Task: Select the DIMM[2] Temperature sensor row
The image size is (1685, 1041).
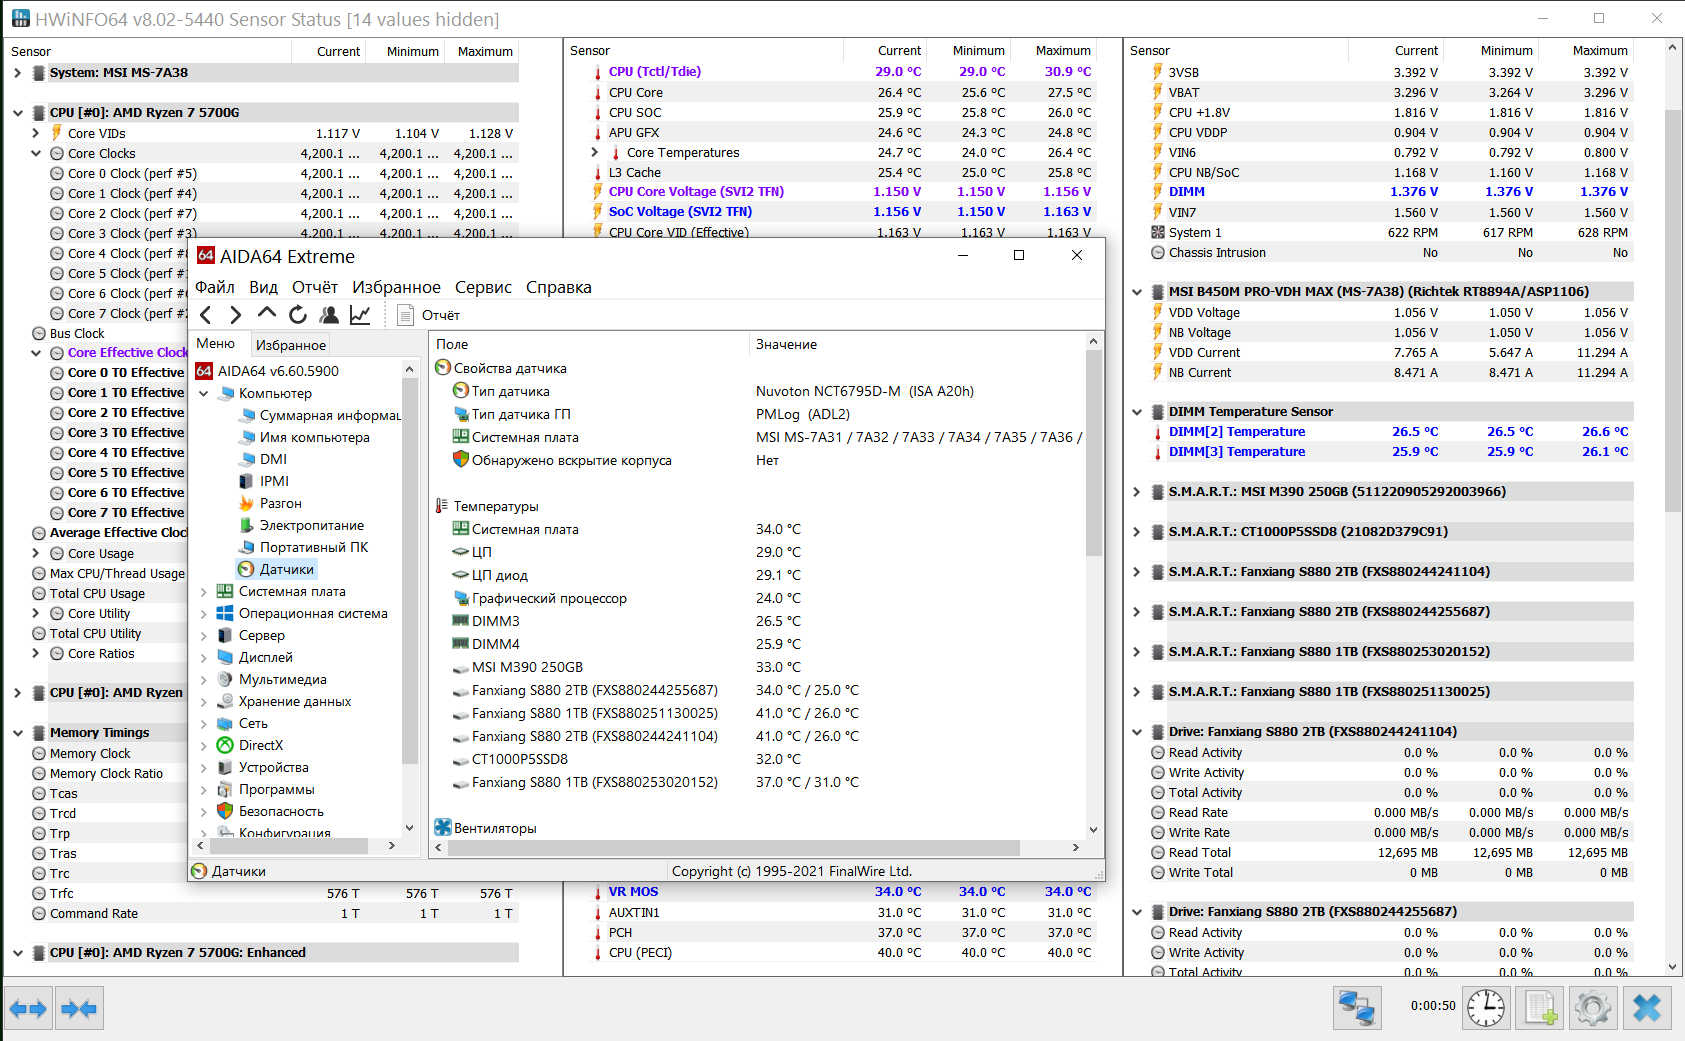Action: (1394, 432)
